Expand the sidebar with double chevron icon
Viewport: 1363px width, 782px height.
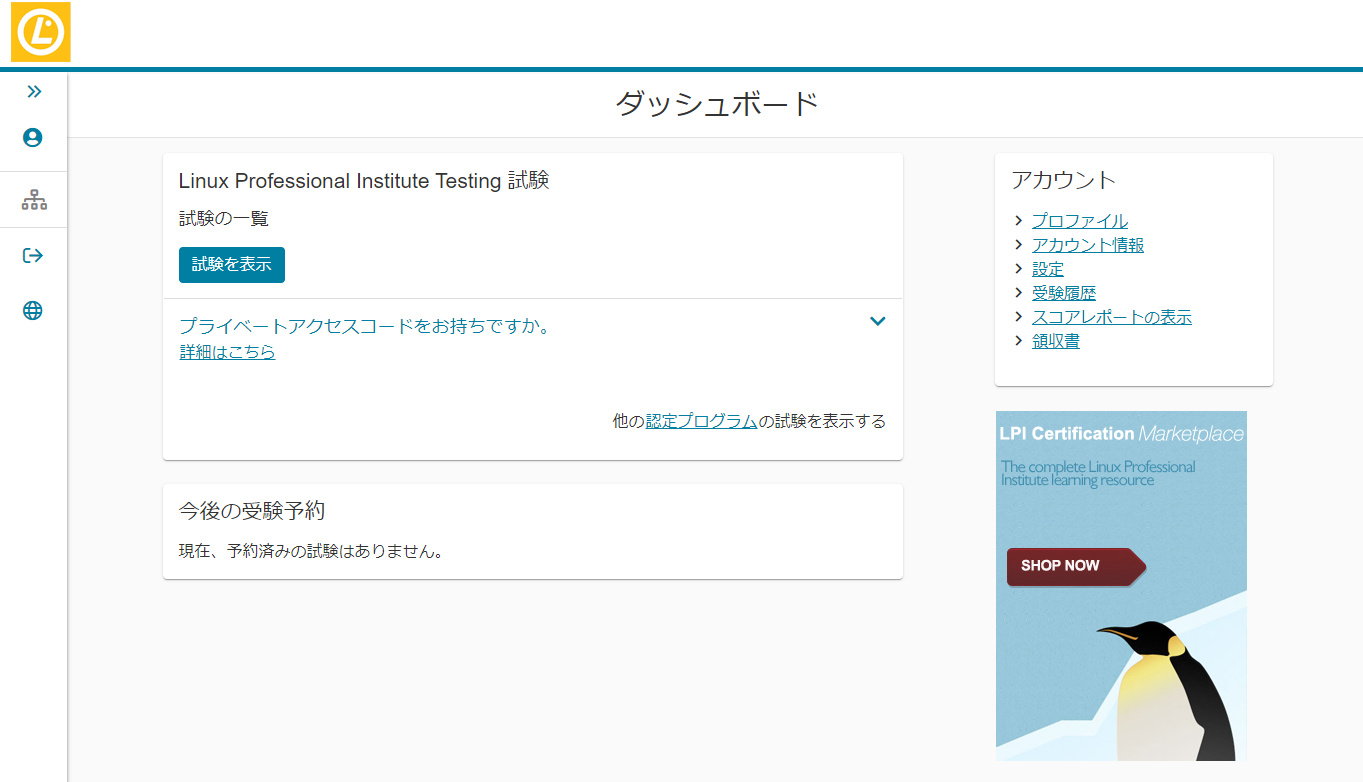[x=34, y=92]
